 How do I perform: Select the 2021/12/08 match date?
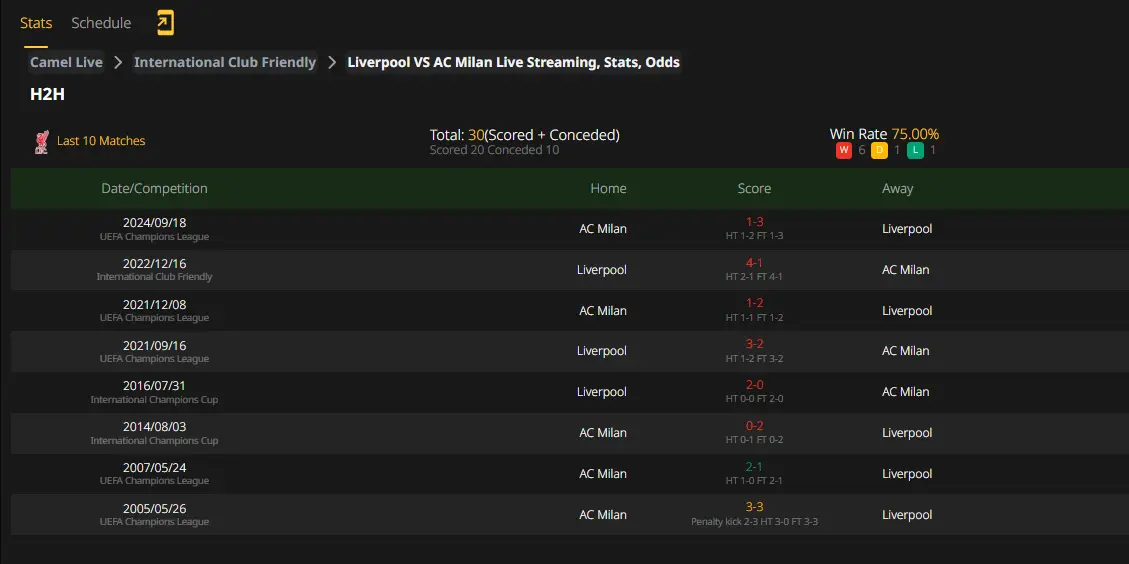tap(154, 305)
